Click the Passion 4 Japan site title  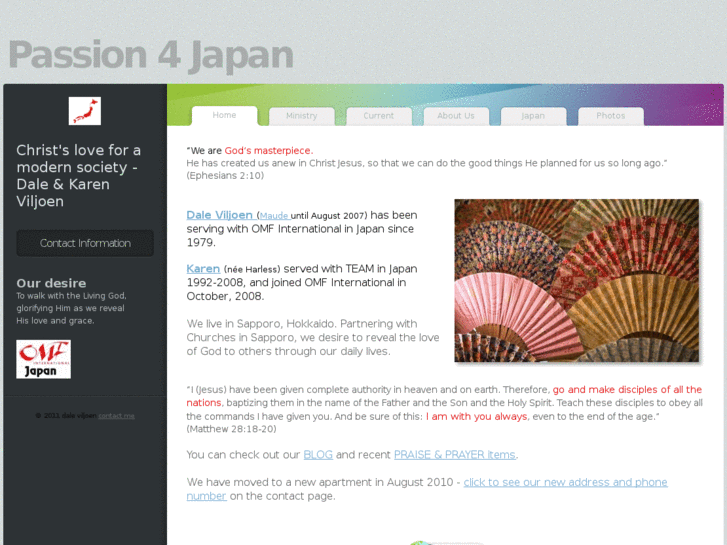tap(151, 55)
